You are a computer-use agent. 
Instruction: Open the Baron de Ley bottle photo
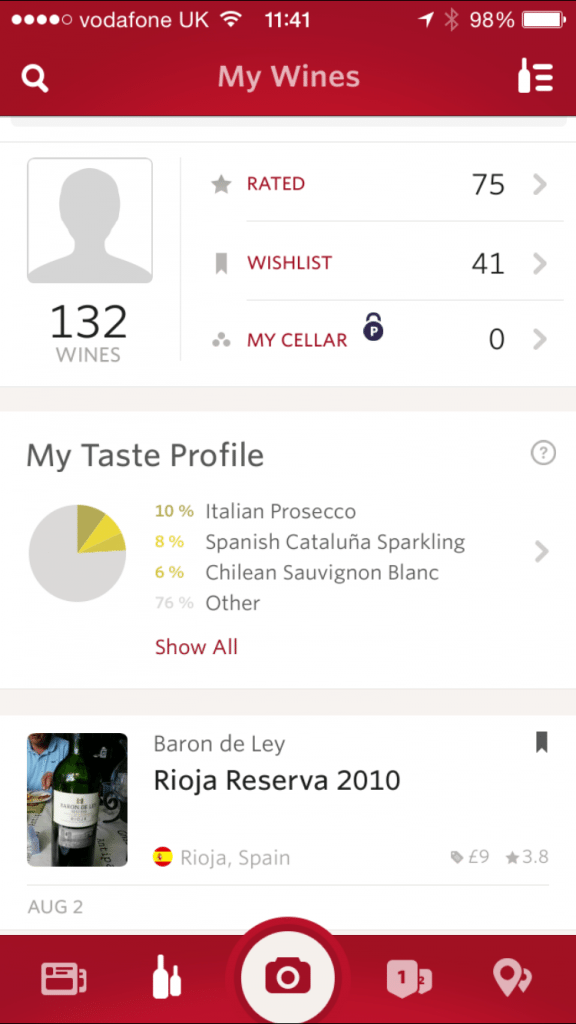(x=77, y=800)
